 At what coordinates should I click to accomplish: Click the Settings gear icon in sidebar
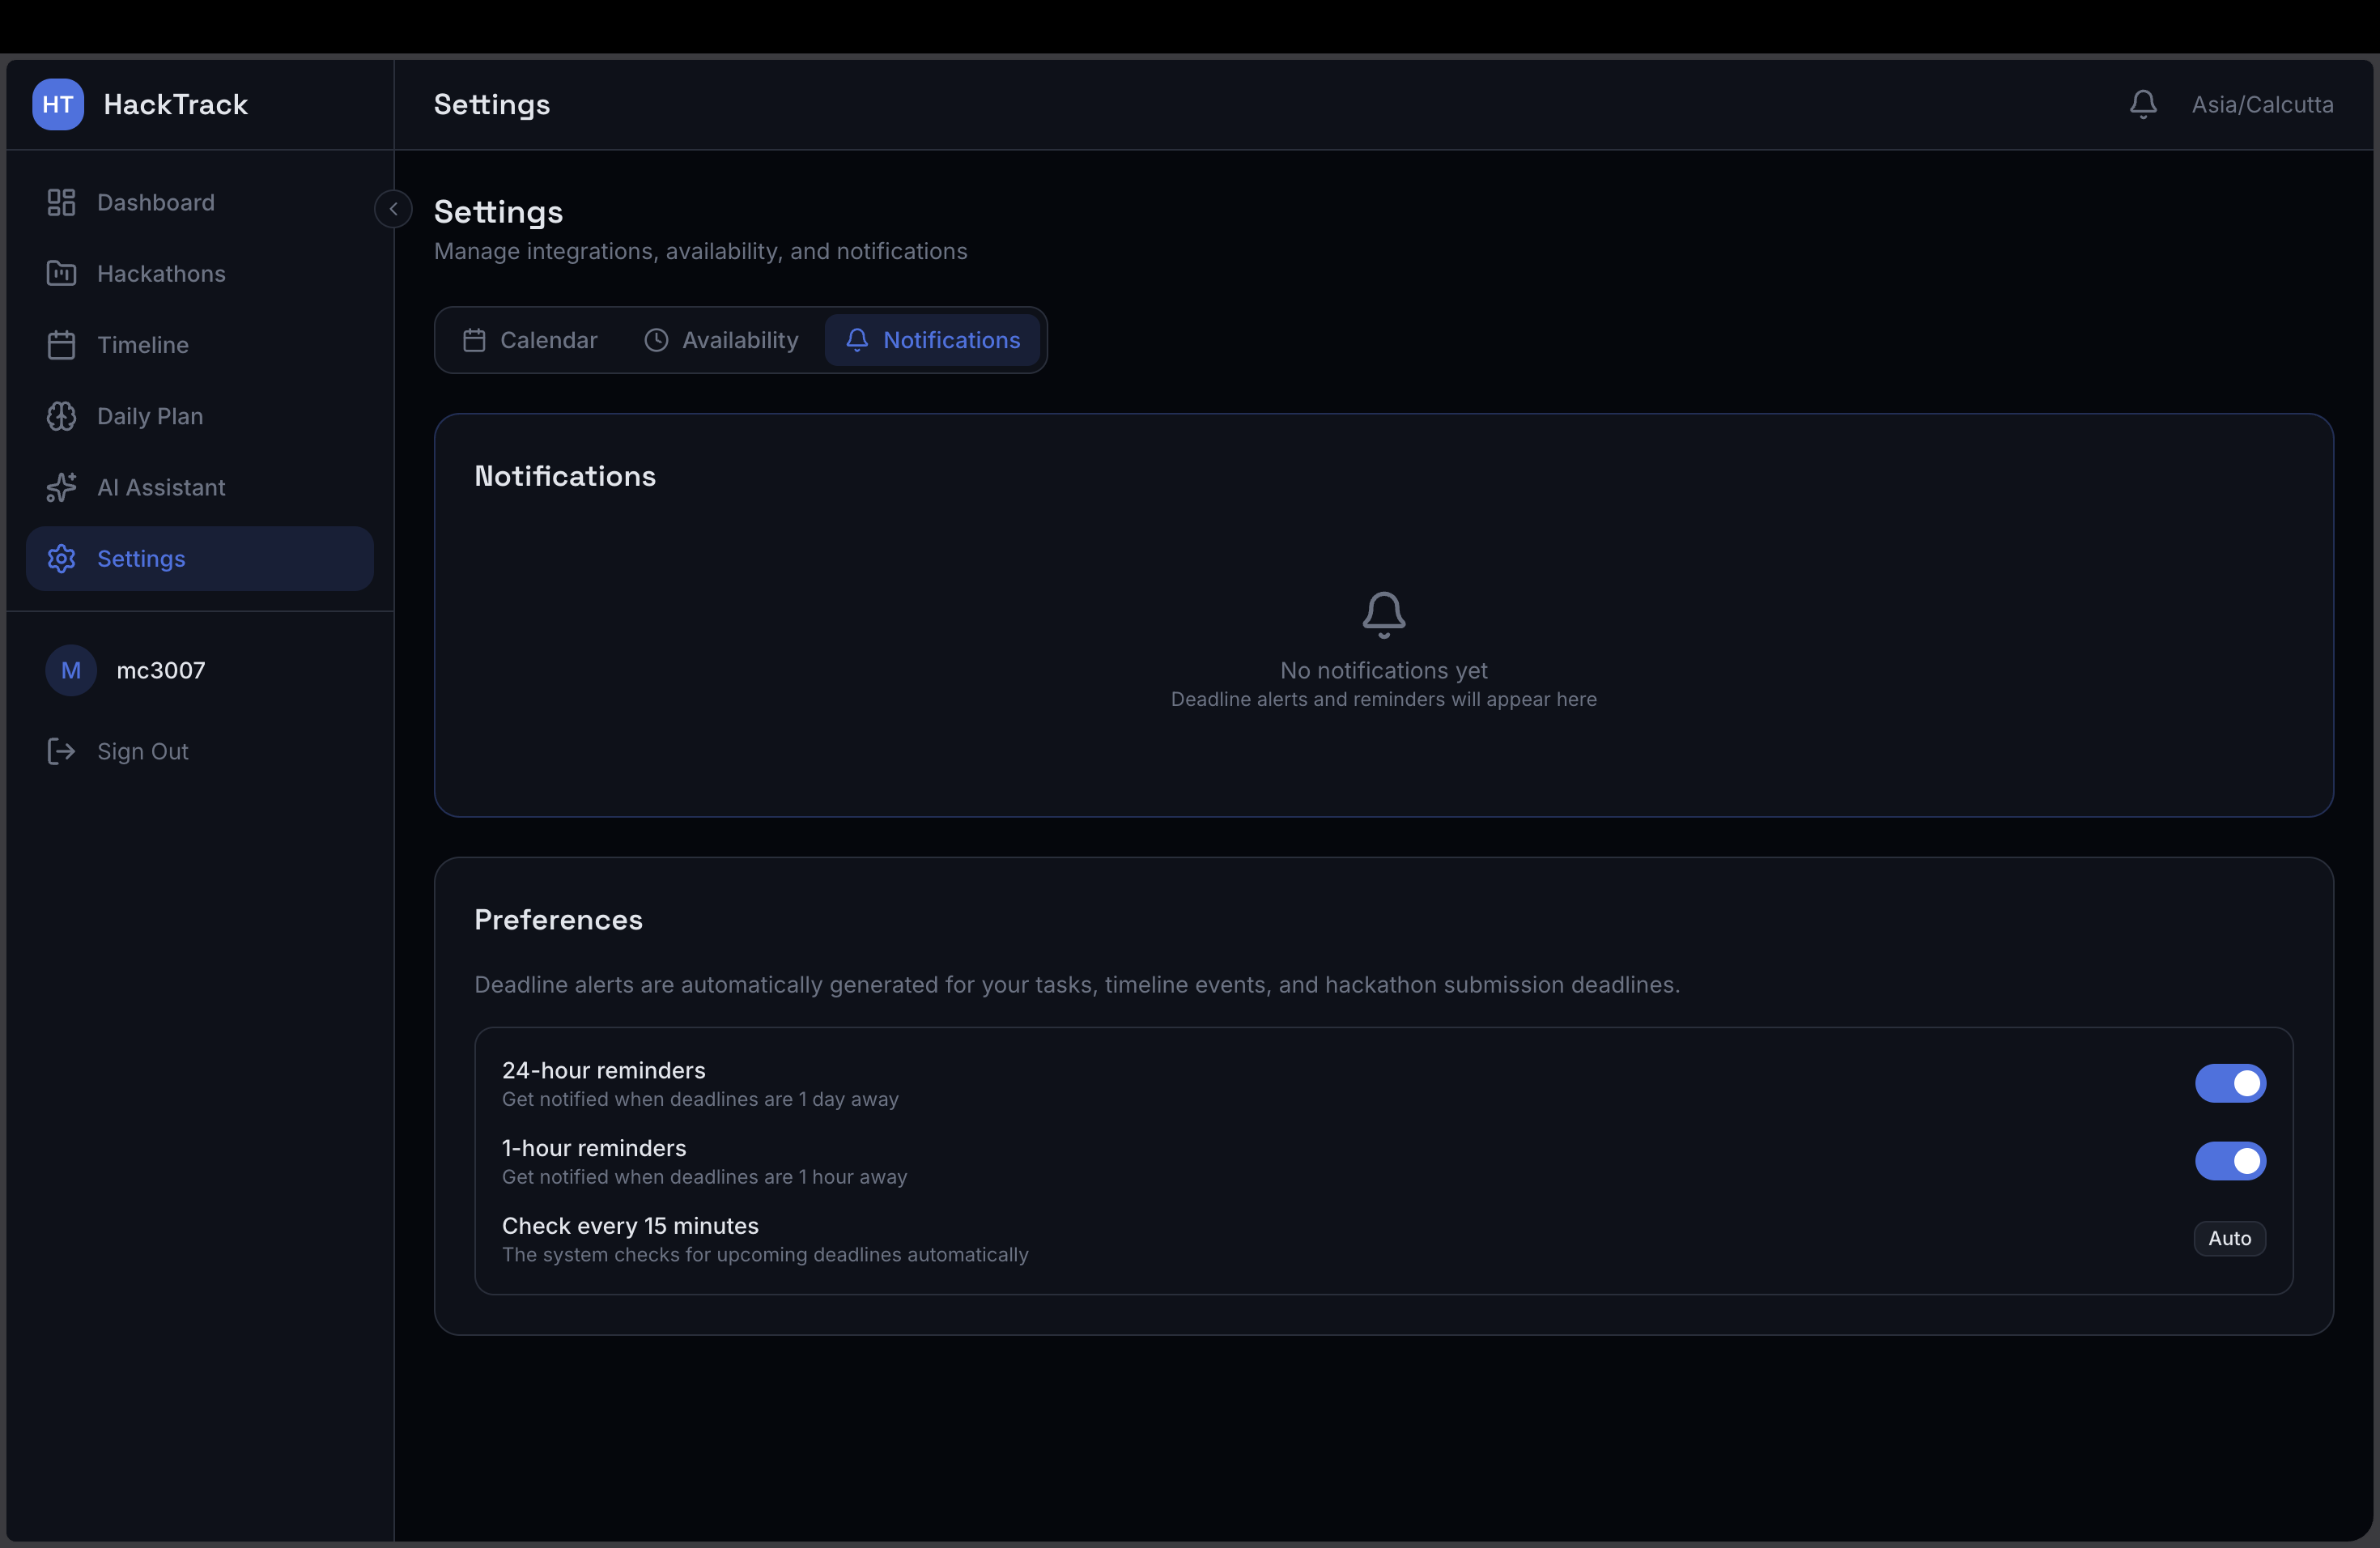pyautogui.click(x=61, y=558)
